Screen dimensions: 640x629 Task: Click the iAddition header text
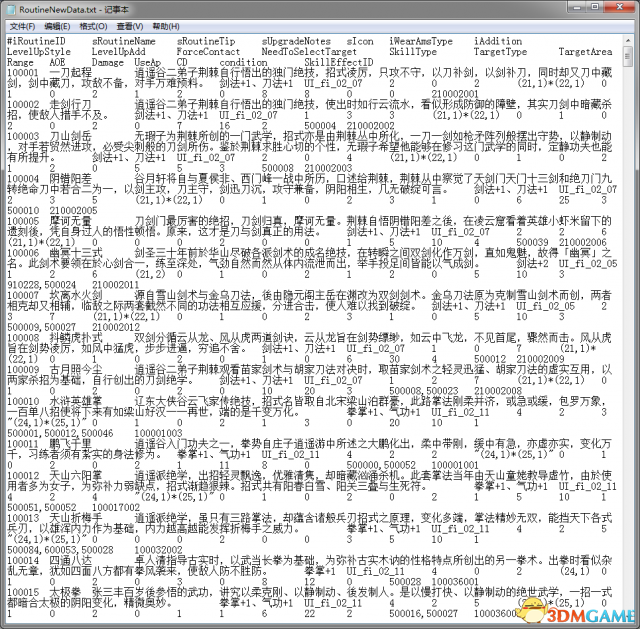click(498, 41)
